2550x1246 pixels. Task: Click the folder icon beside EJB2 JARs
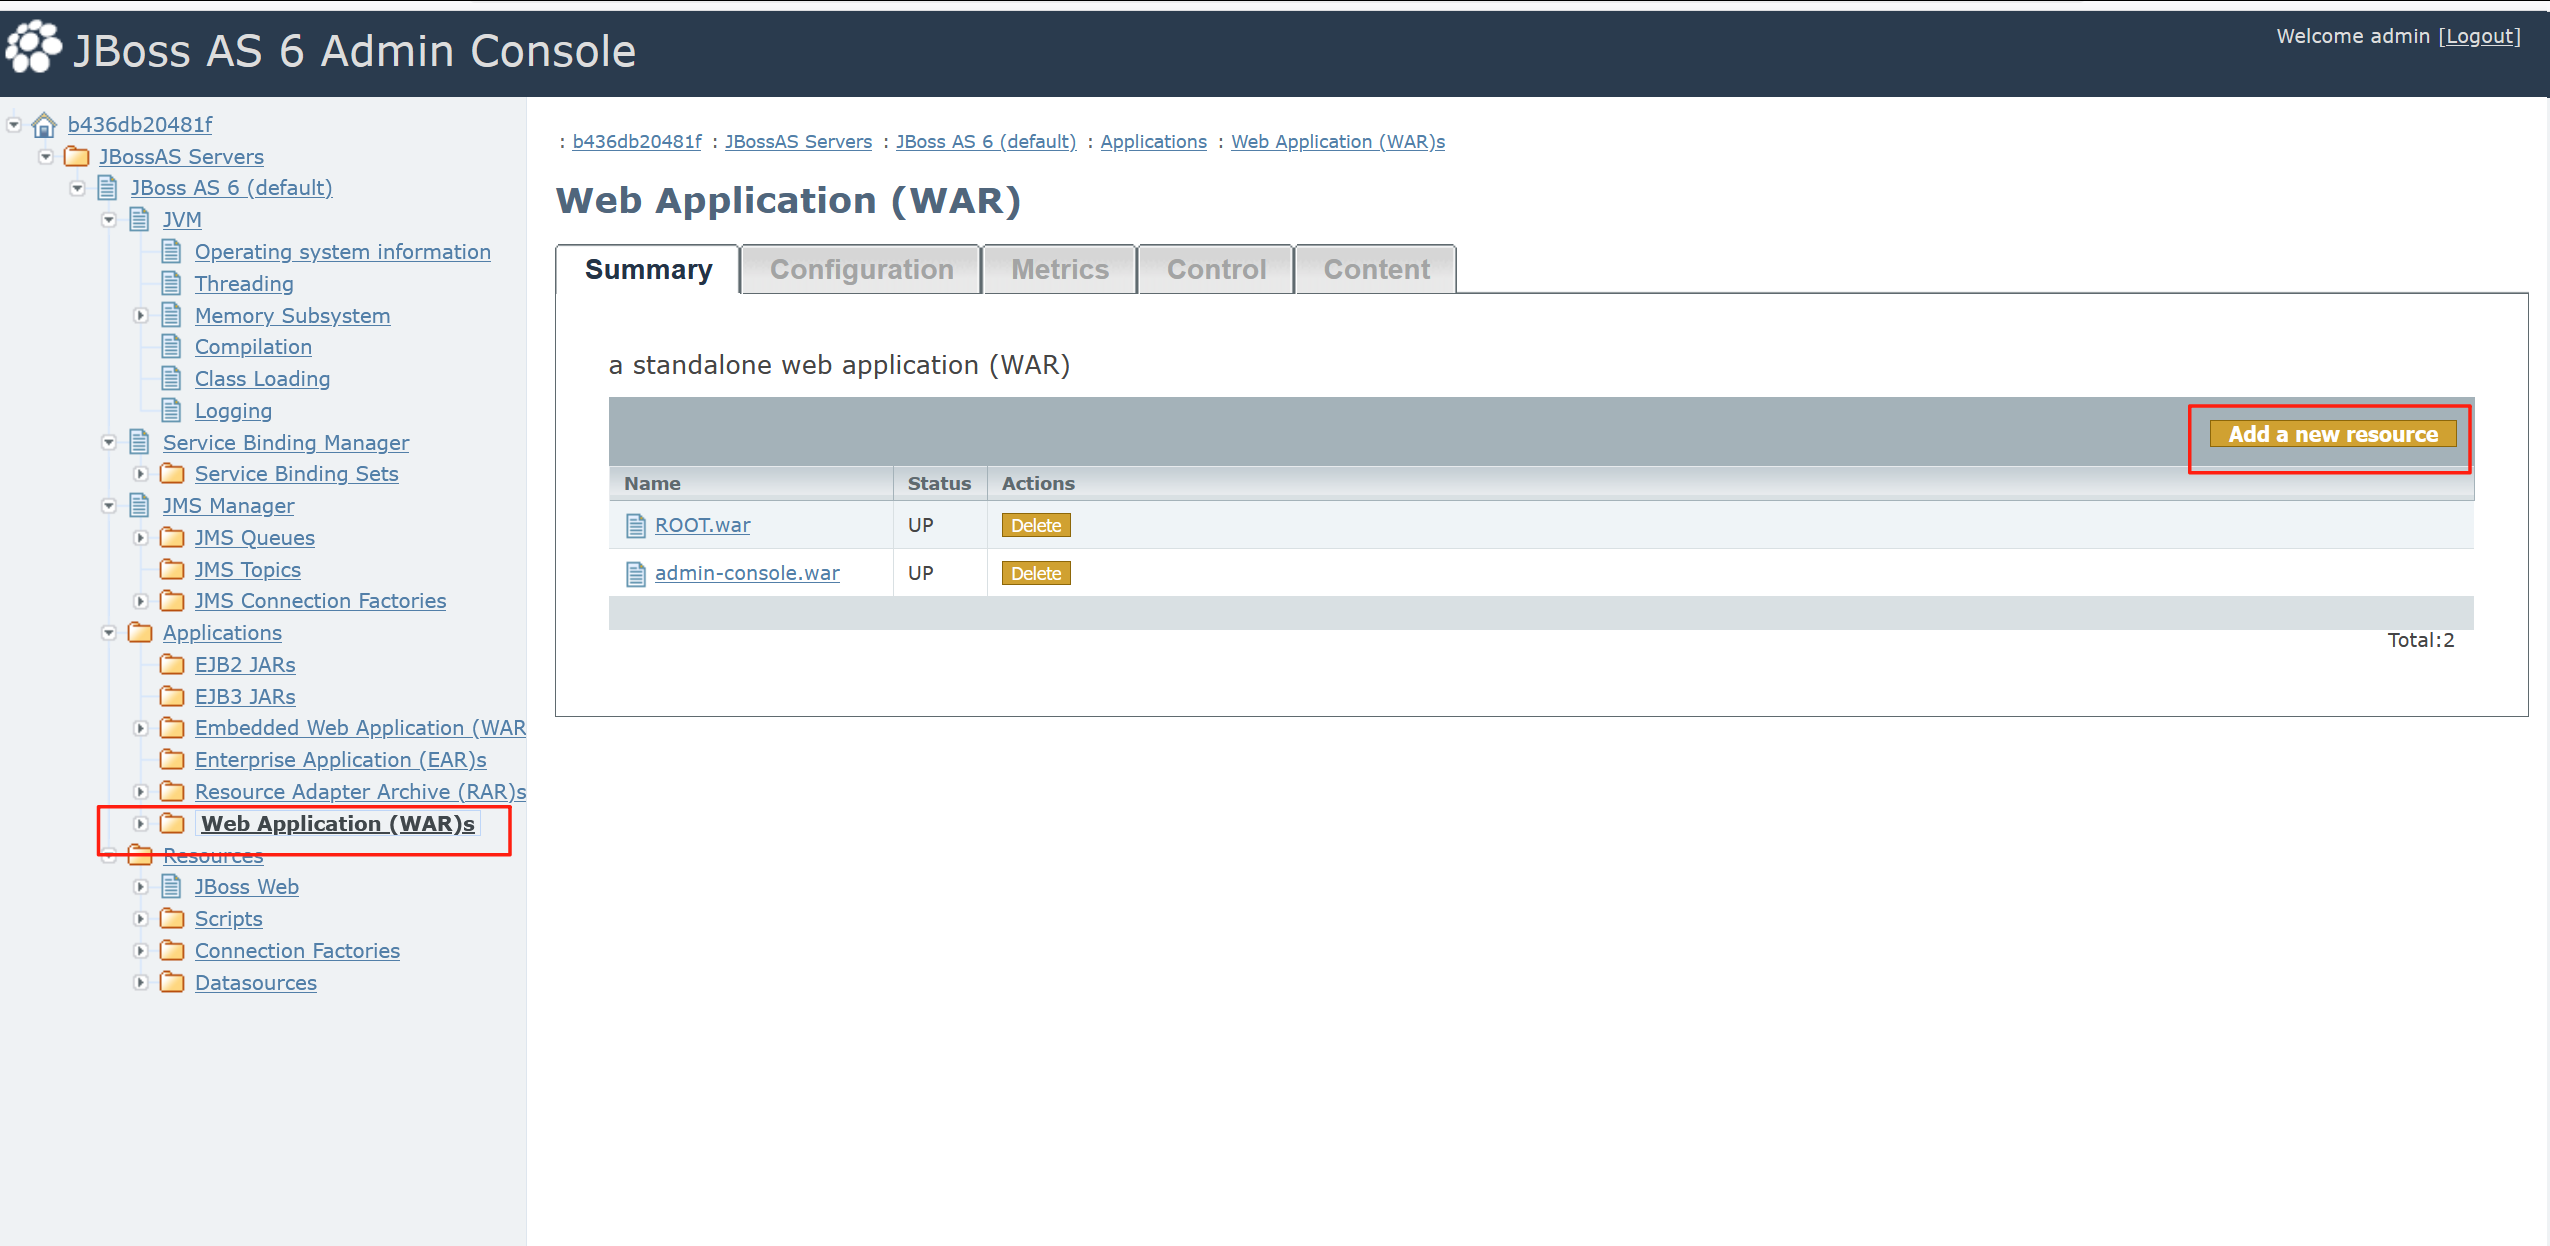click(x=172, y=664)
